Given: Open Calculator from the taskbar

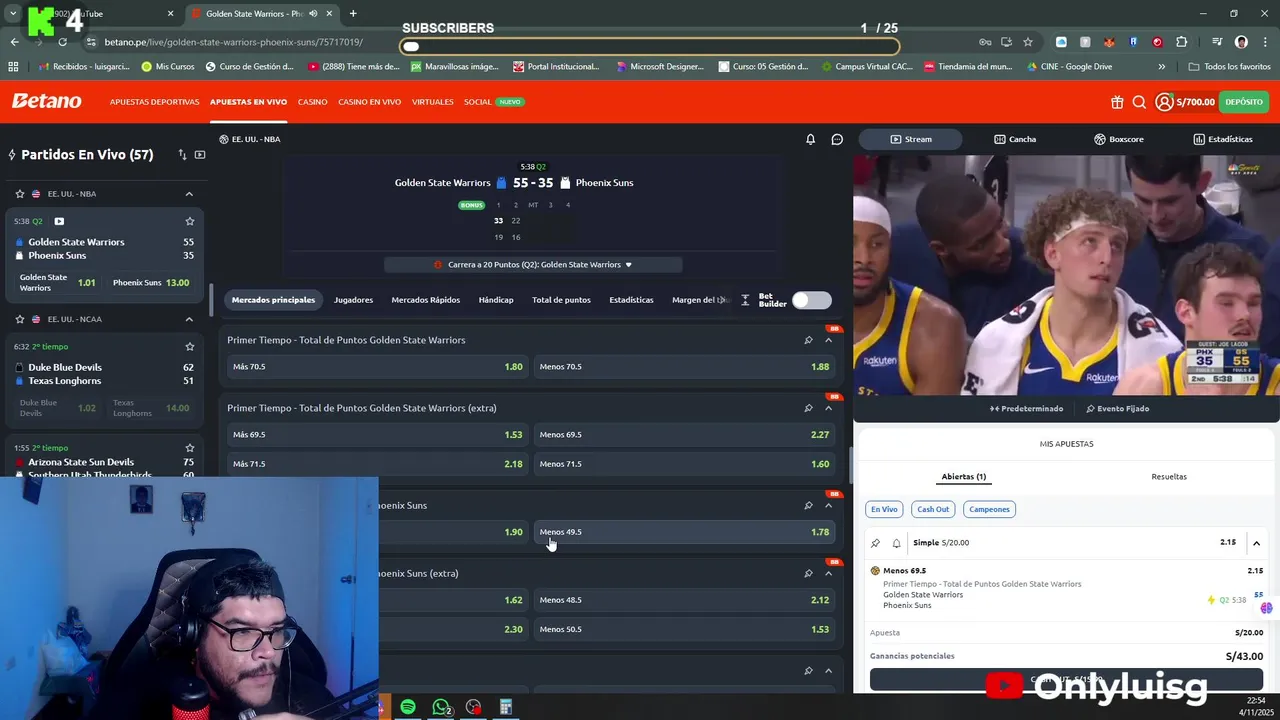Looking at the screenshot, I should 506,707.
